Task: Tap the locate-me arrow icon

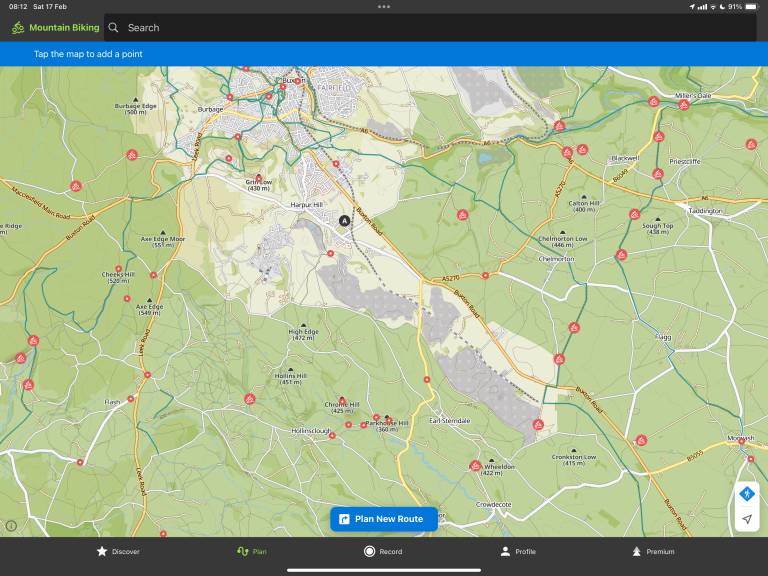Action: click(746, 519)
